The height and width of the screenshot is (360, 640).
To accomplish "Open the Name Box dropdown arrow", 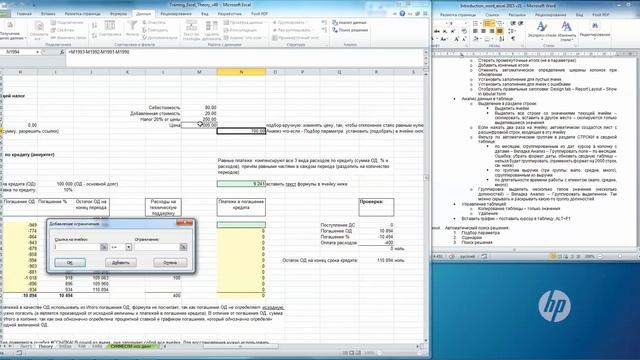I will click(38, 52).
